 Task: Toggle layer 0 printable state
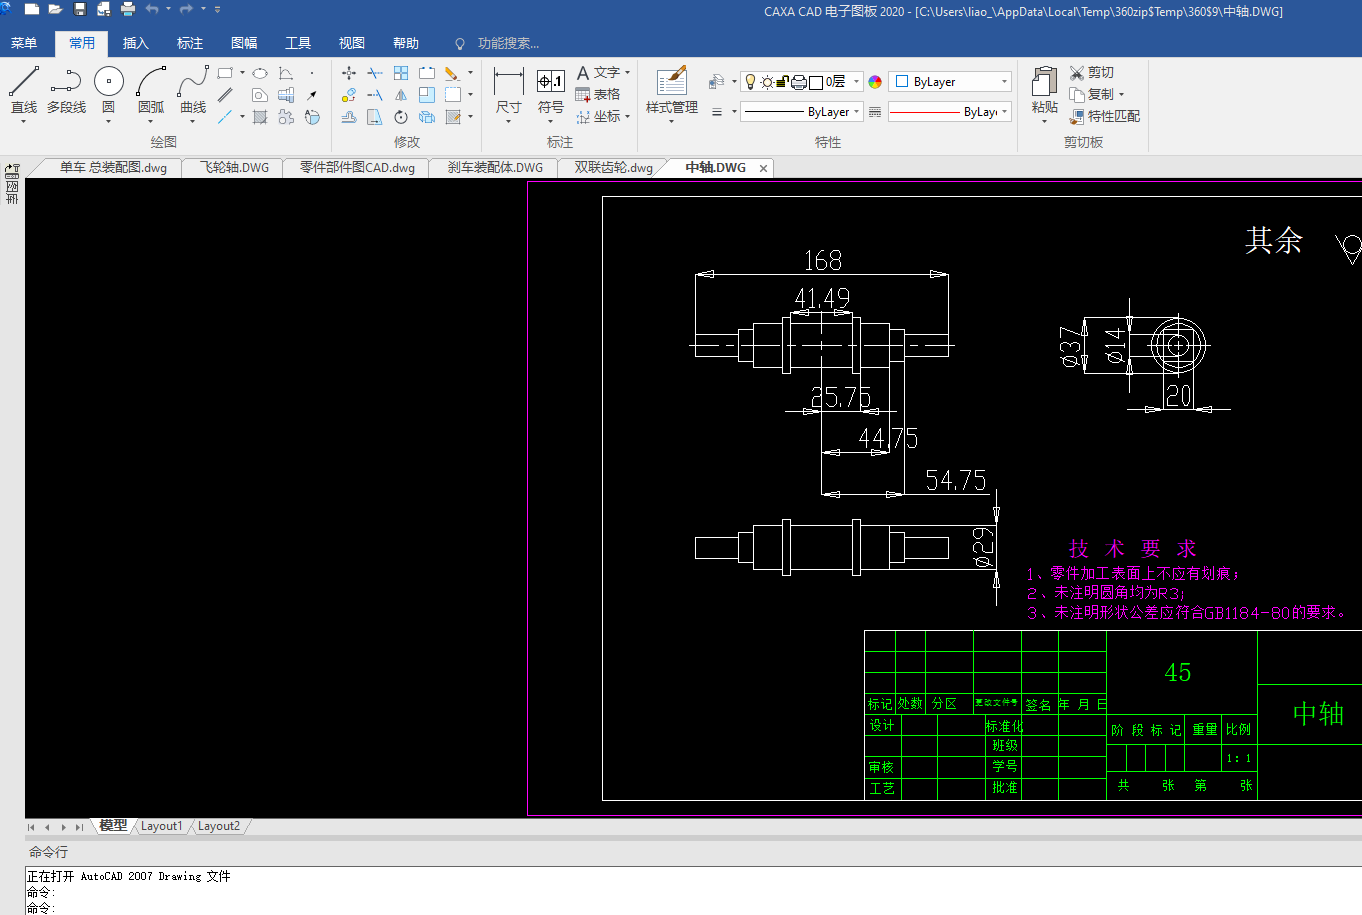click(x=799, y=82)
